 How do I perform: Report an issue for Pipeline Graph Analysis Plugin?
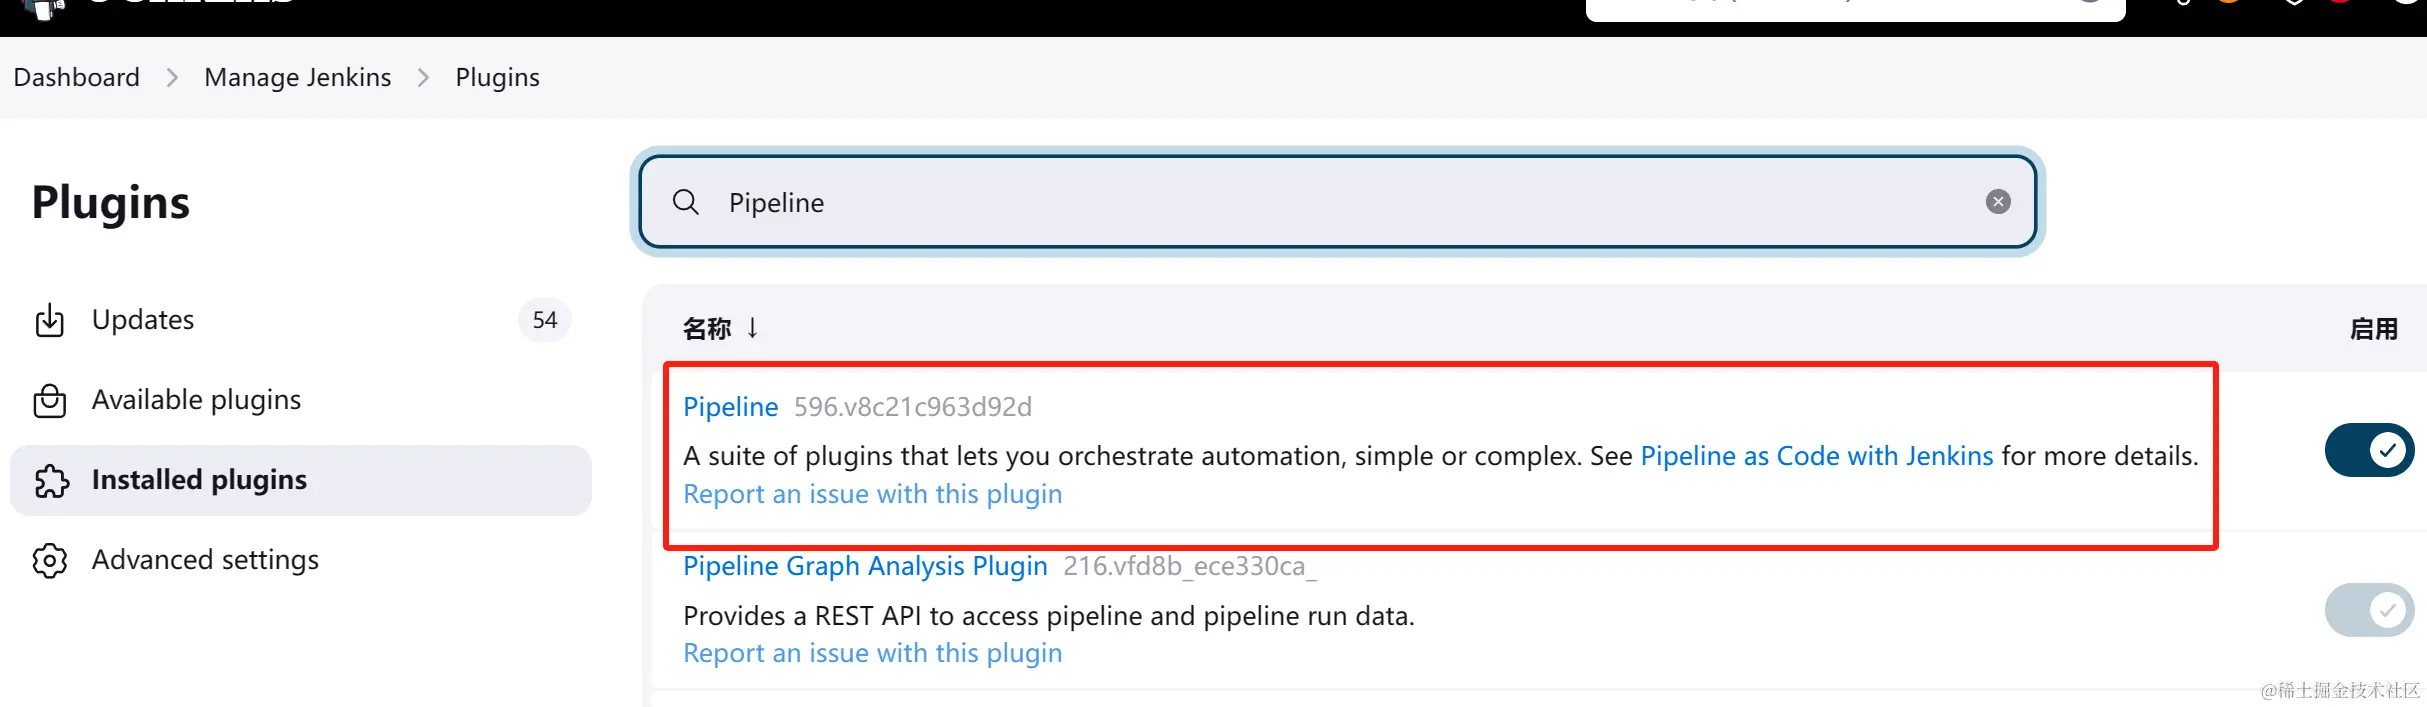[x=872, y=653]
